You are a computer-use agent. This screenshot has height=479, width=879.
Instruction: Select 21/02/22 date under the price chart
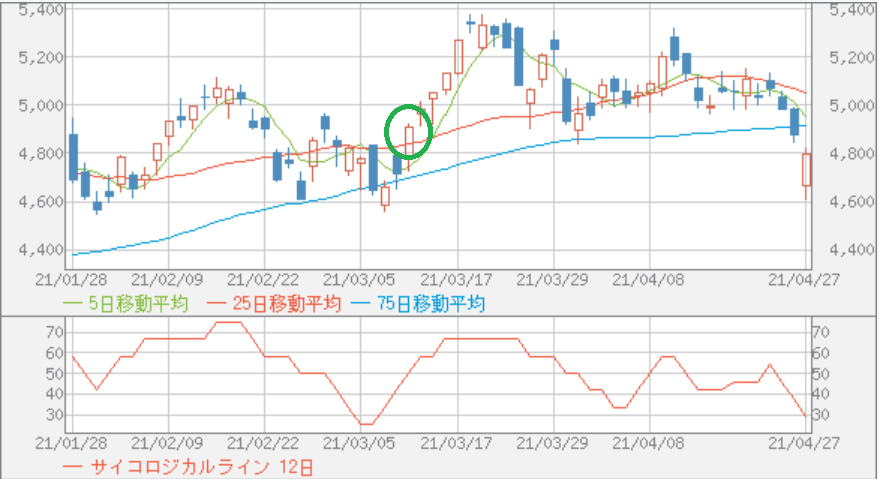pos(263,279)
